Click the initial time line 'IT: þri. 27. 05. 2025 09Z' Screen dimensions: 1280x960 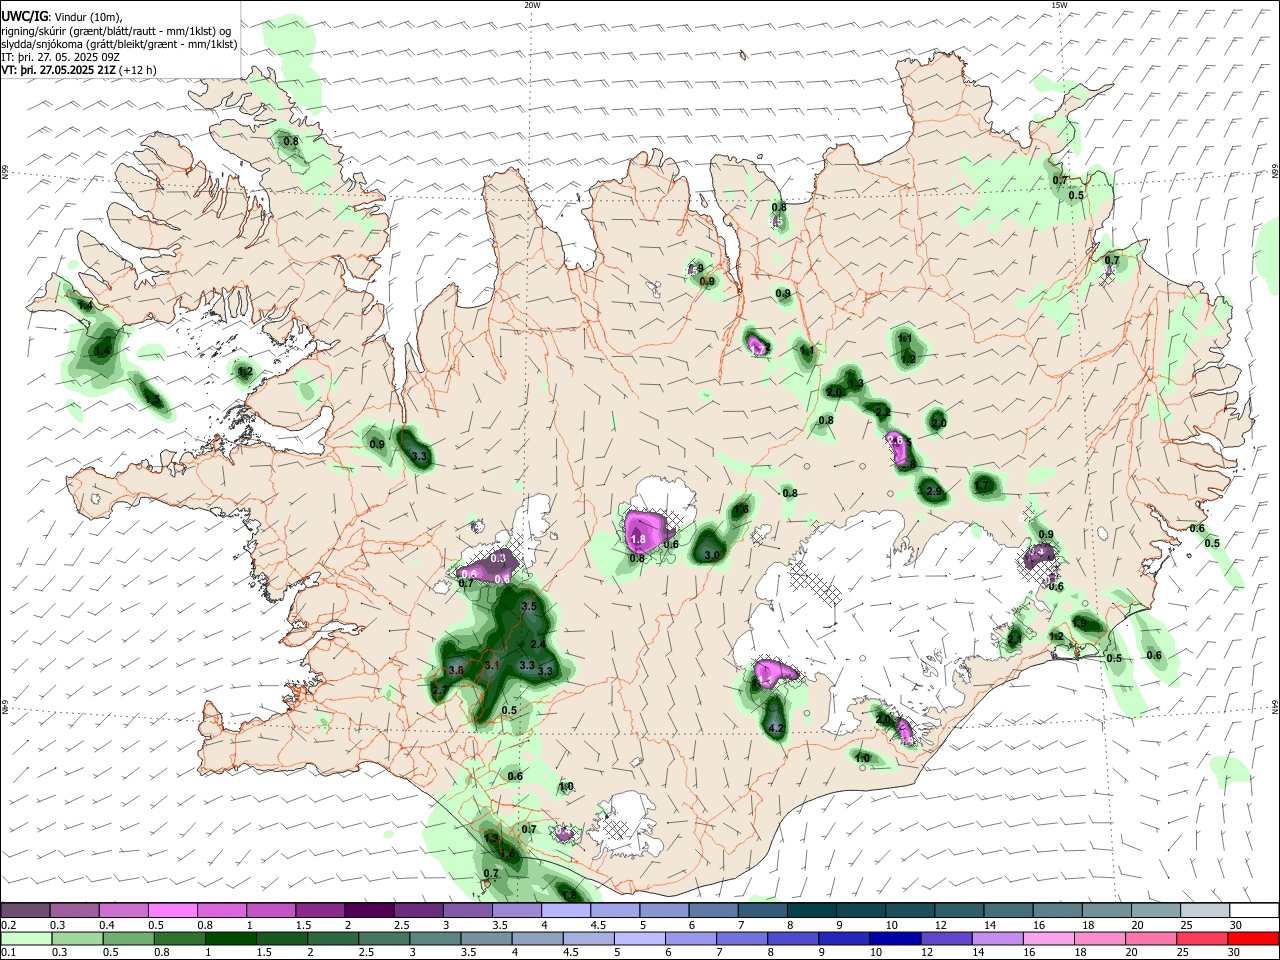pyautogui.click(x=60, y=57)
